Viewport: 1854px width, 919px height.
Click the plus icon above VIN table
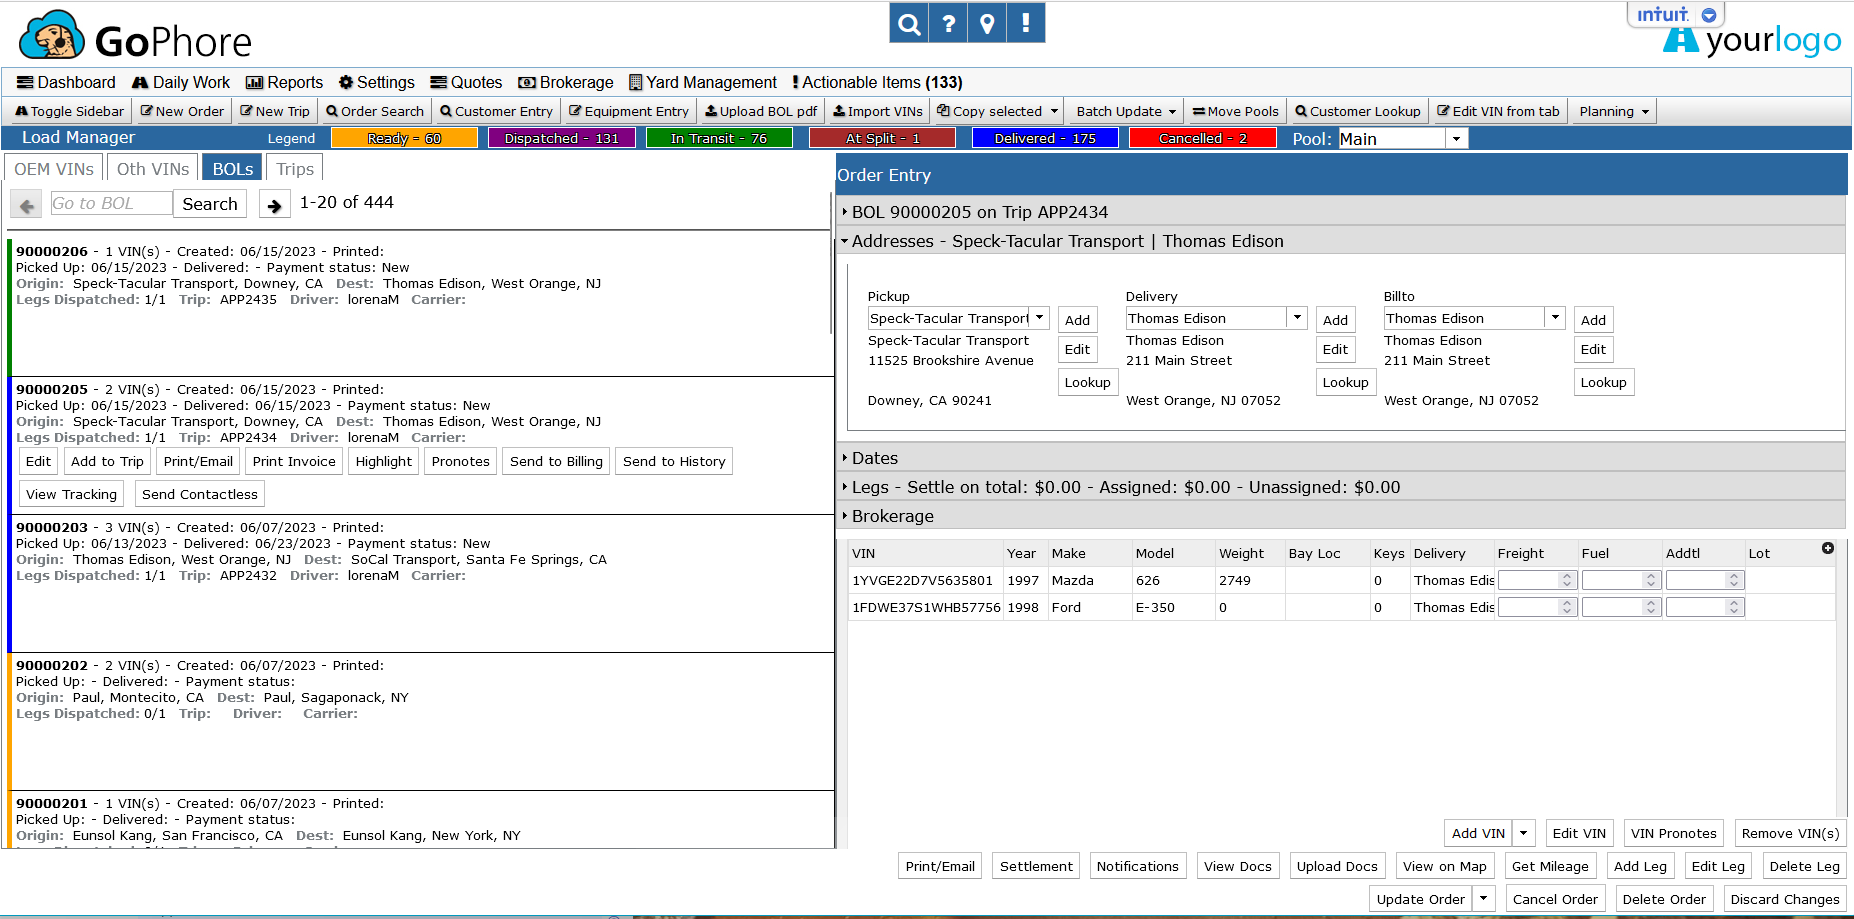coord(1828,548)
